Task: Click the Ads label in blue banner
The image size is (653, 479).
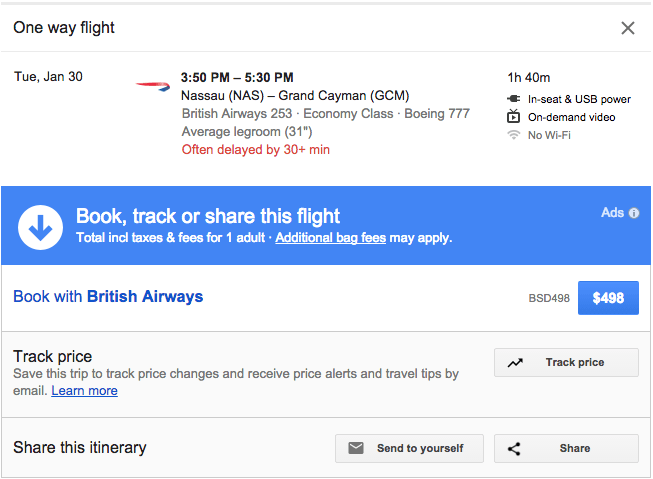Action: [x=612, y=212]
